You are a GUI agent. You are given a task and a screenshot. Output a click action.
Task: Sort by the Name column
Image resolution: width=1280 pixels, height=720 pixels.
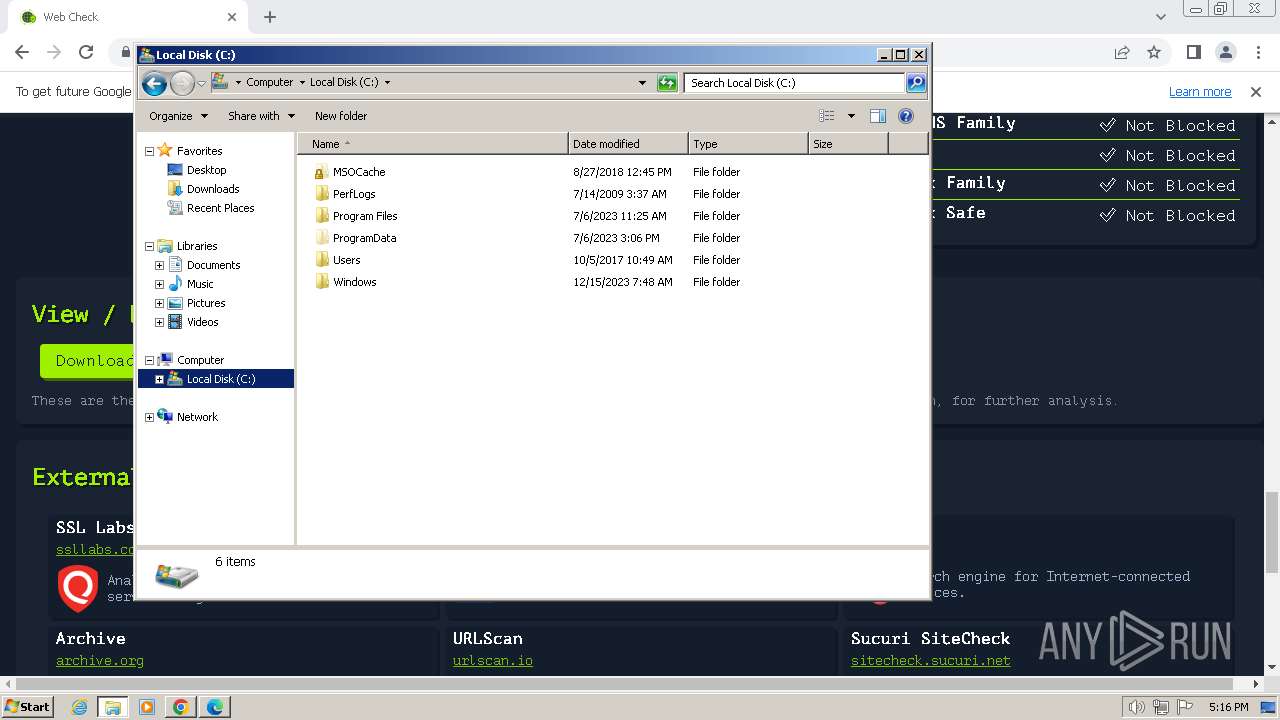pyautogui.click(x=433, y=144)
